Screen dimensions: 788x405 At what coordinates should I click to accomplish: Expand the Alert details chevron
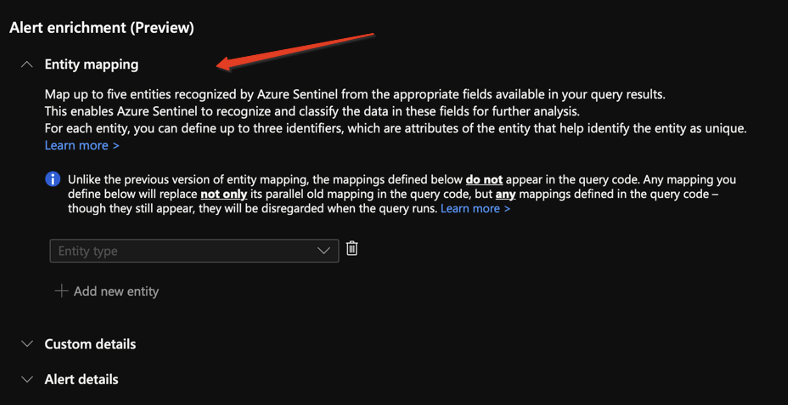(28, 379)
